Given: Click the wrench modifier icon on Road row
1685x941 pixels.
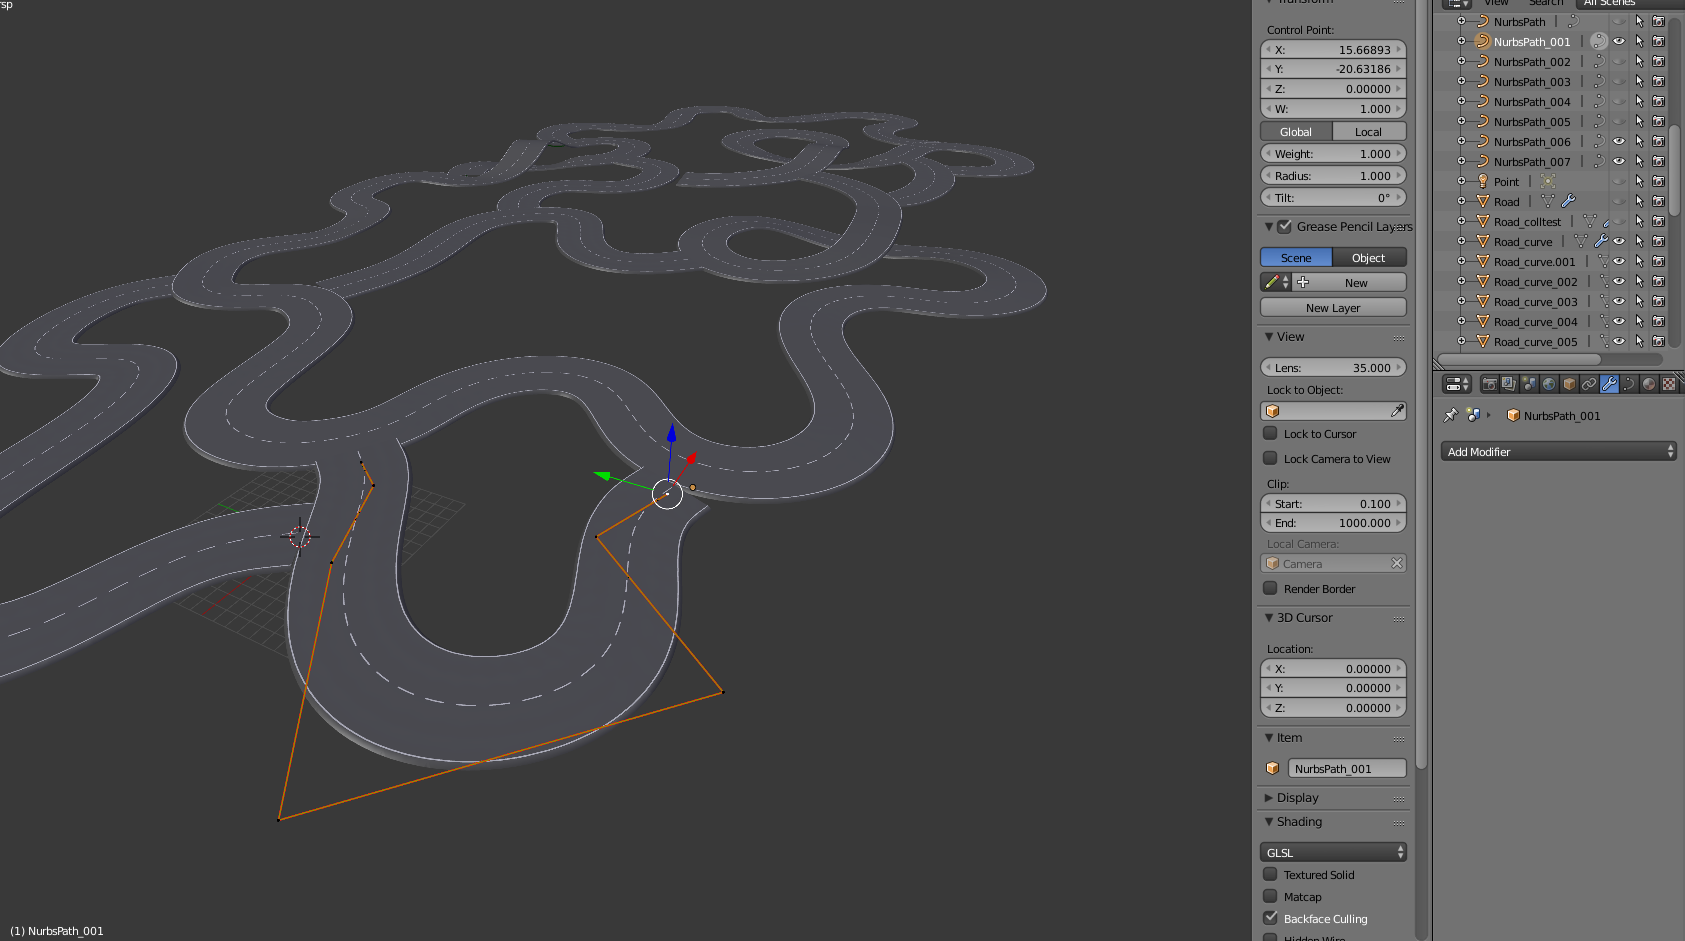Looking at the screenshot, I should click(x=1568, y=201).
